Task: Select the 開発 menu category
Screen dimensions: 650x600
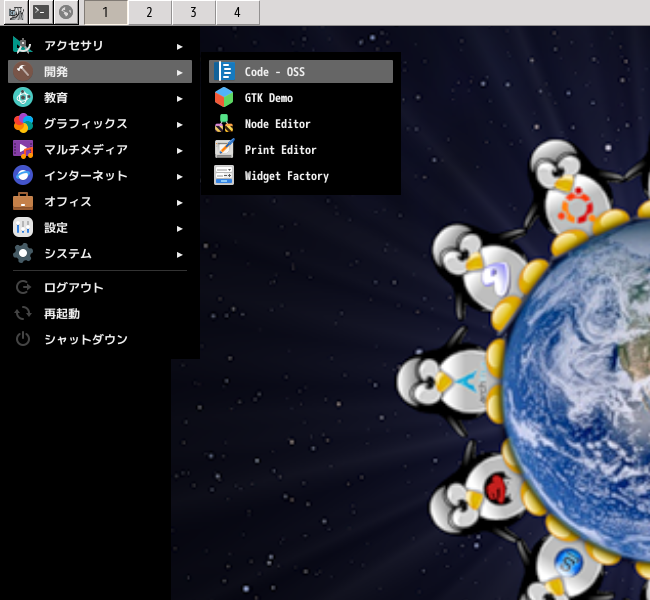Action: pyautogui.click(x=100, y=71)
